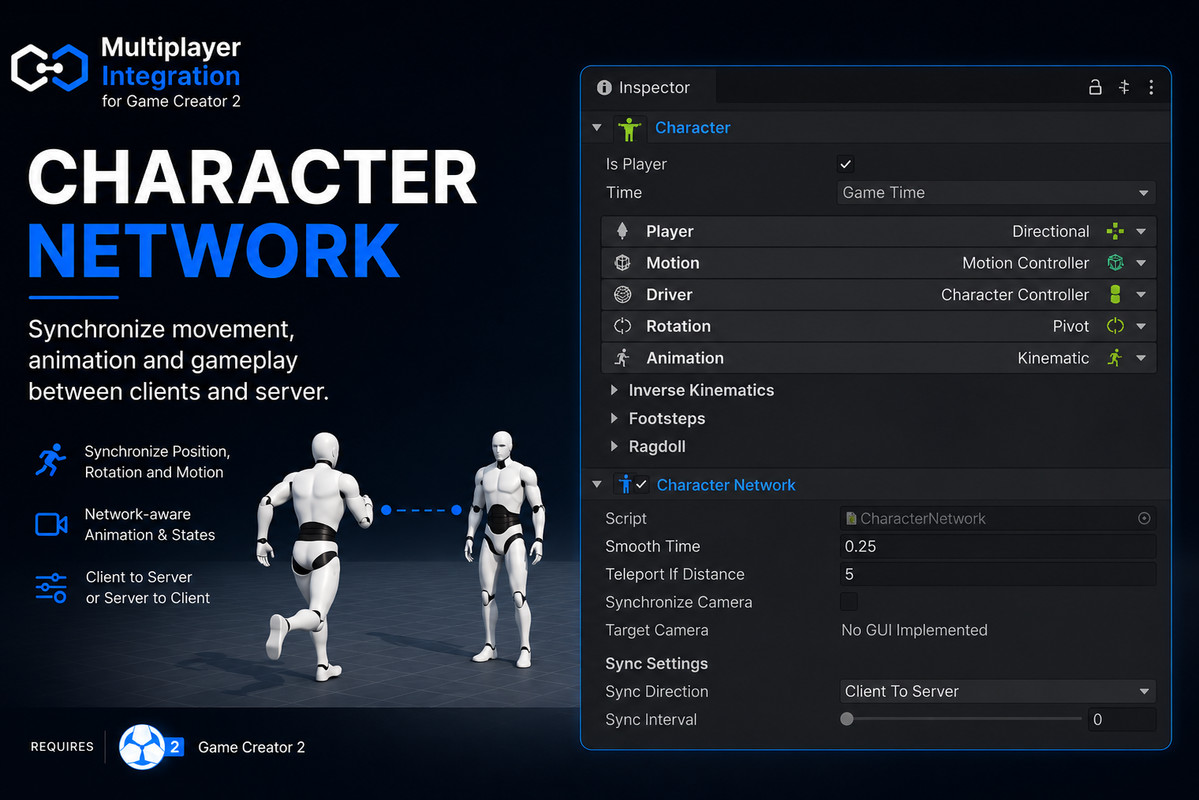The width and height of the screenshot is (1199, 800).
Task: Click the Player row icon
Action: (x=622, y=231)
